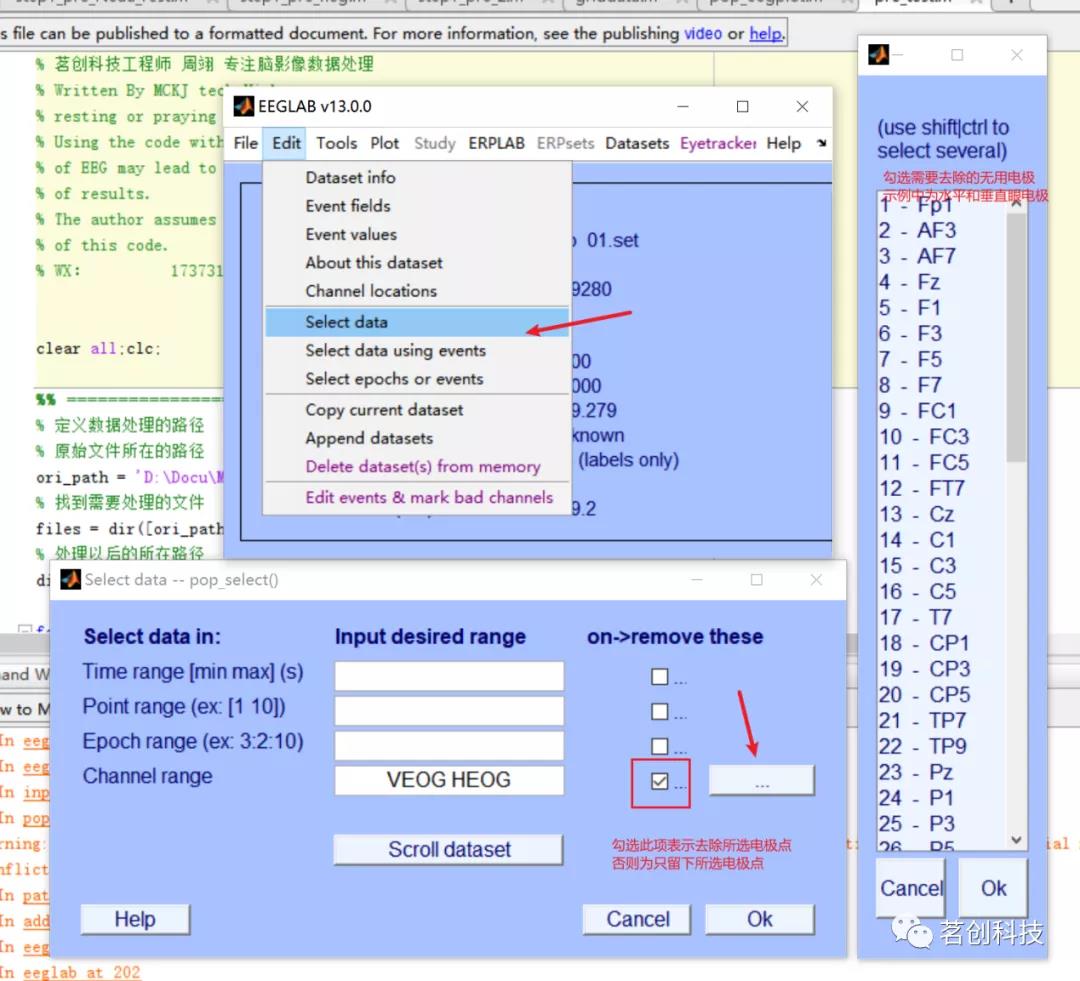Open the EEGLAB Help menu
Image resolution: width=1080 pixels, height=981 pixels.
tap(784, 143)
